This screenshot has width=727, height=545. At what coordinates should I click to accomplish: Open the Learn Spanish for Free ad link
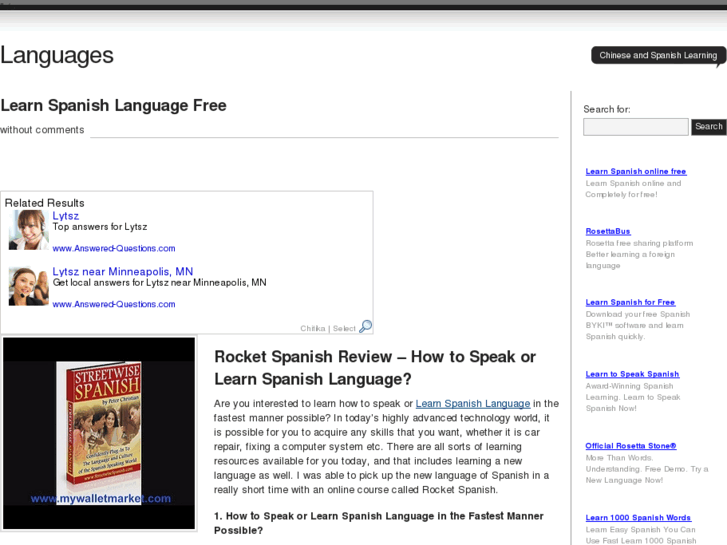[630, 302]
